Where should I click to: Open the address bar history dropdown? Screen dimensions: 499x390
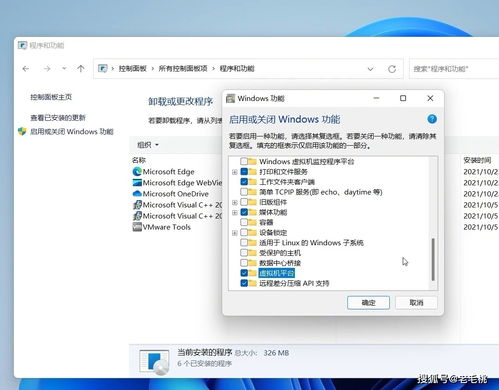coord(370,69)
